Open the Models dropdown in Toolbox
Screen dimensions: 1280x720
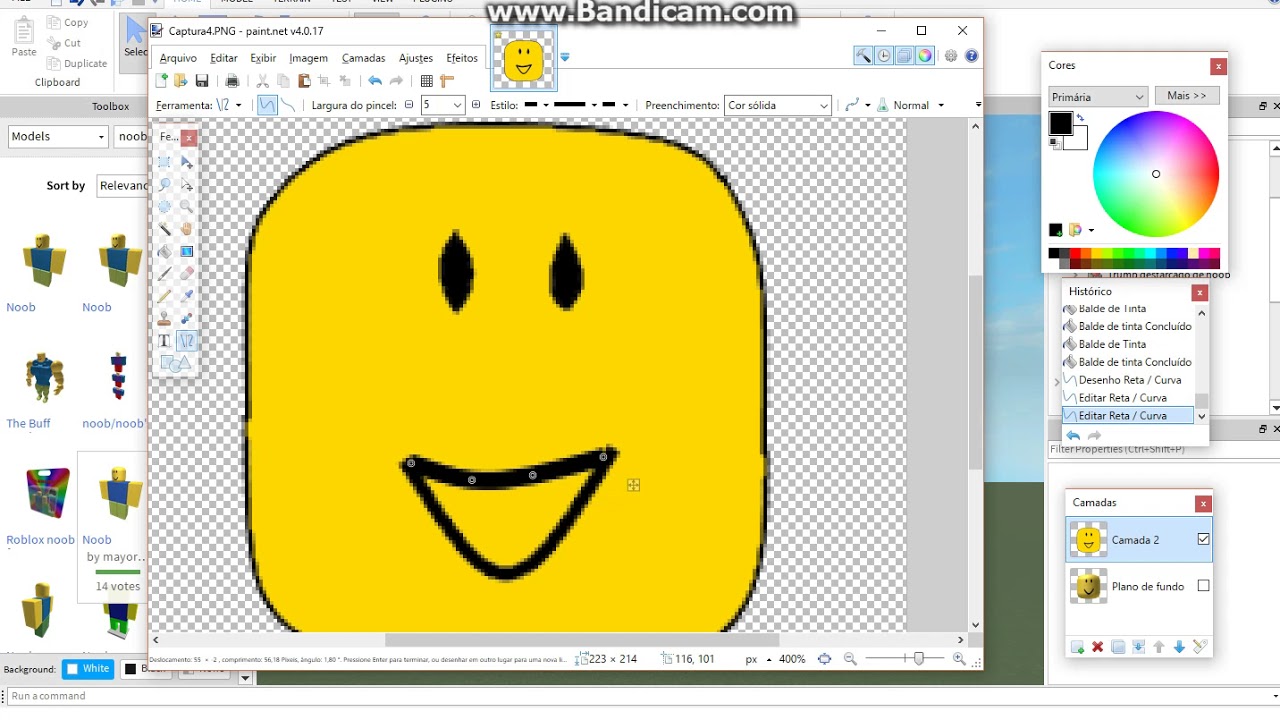tap(58, 137)
